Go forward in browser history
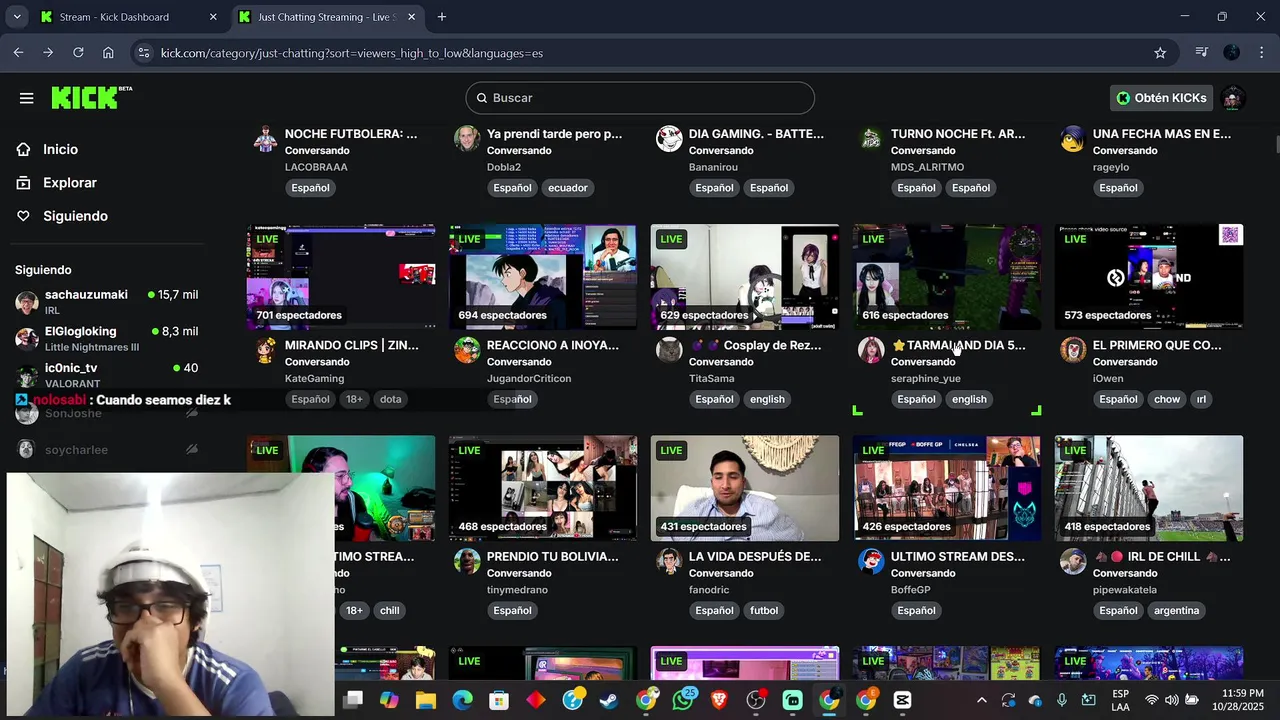The height and width of the screenshot is (720, 1280). click(48, 53)
